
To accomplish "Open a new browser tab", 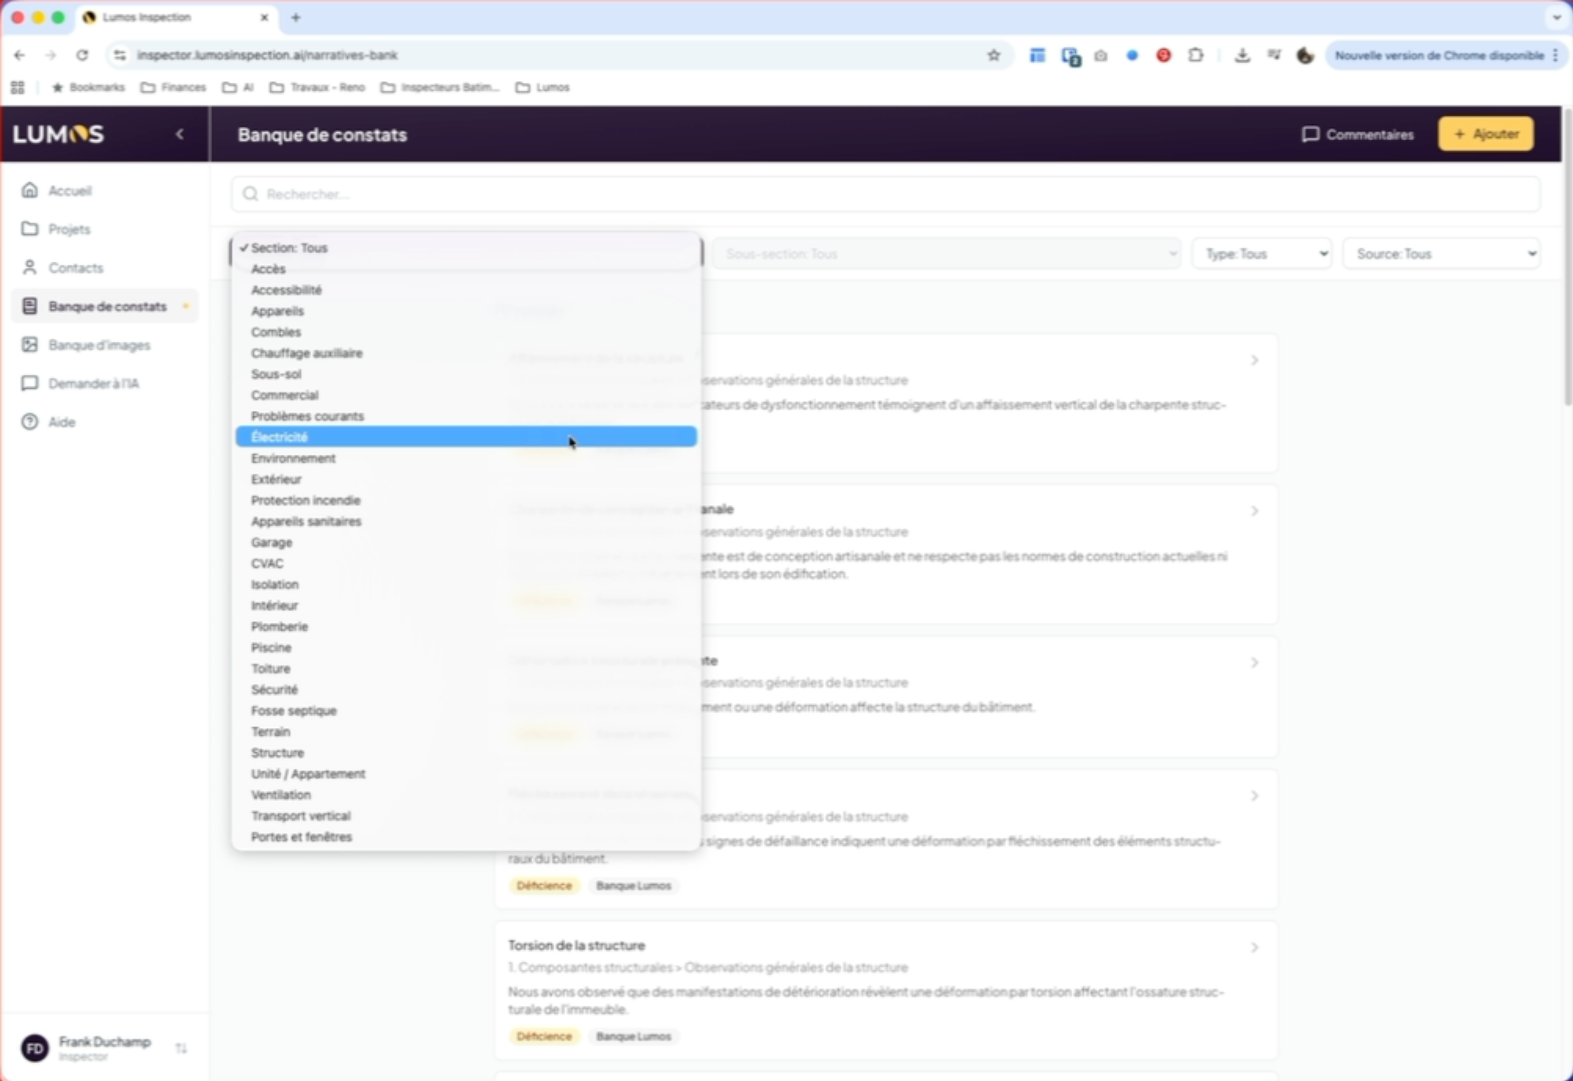I will click(296, 17).
